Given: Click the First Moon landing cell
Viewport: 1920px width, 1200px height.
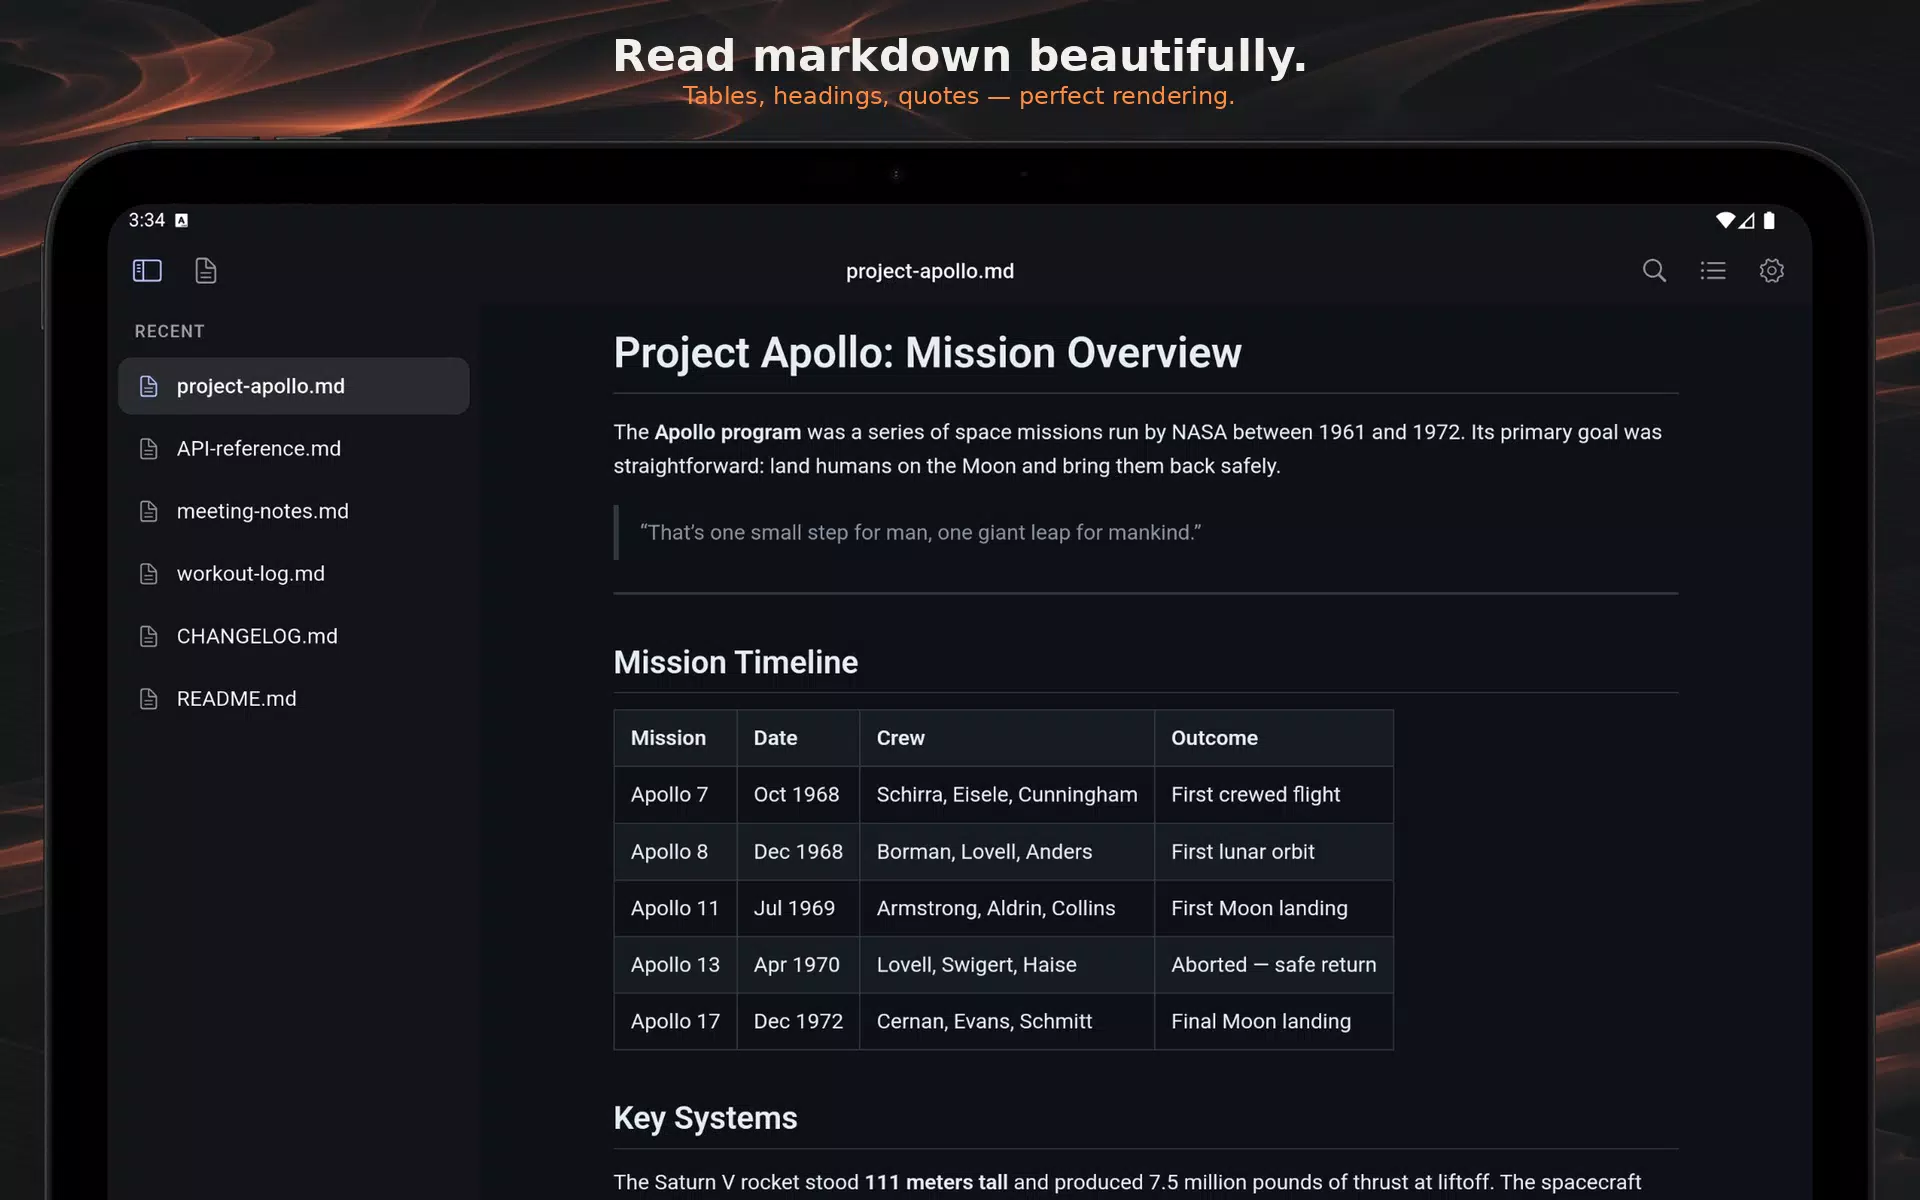Looking at the screenshot, I should coord(1274,908).
